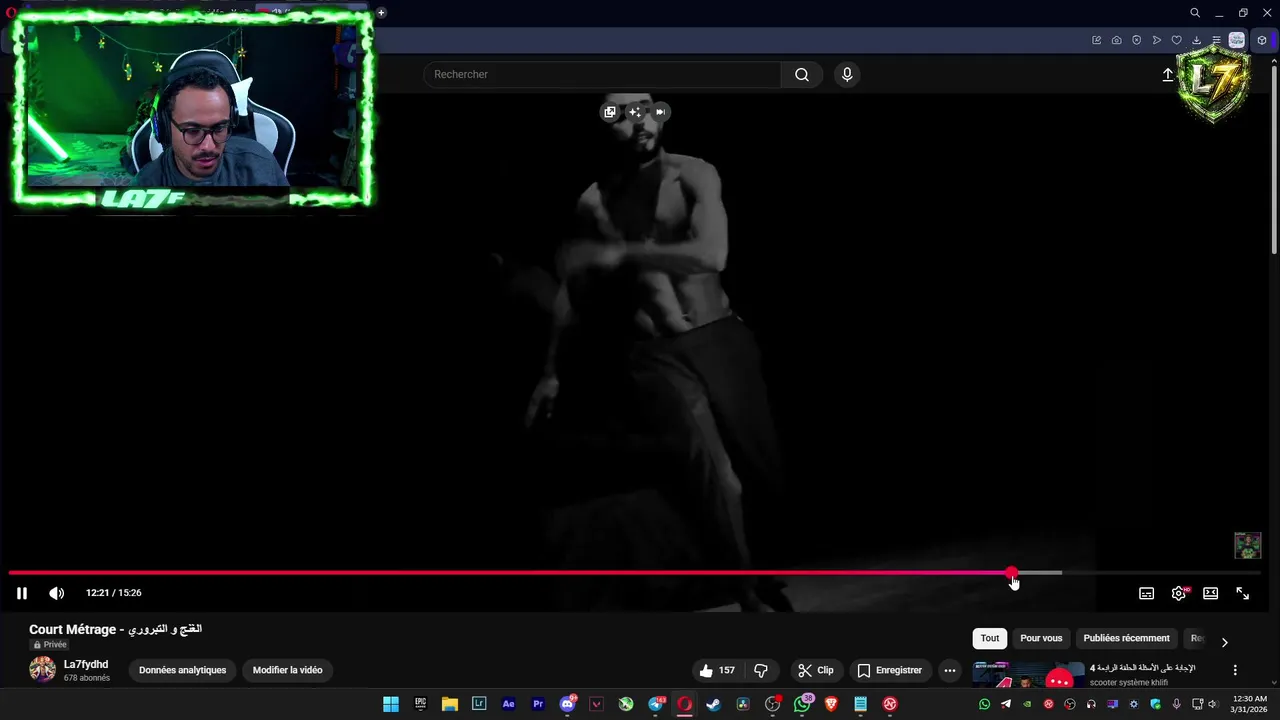Screen dimensions: 1280x720
Task: Focus the Rechercher search field
Action: pos(602,75)
